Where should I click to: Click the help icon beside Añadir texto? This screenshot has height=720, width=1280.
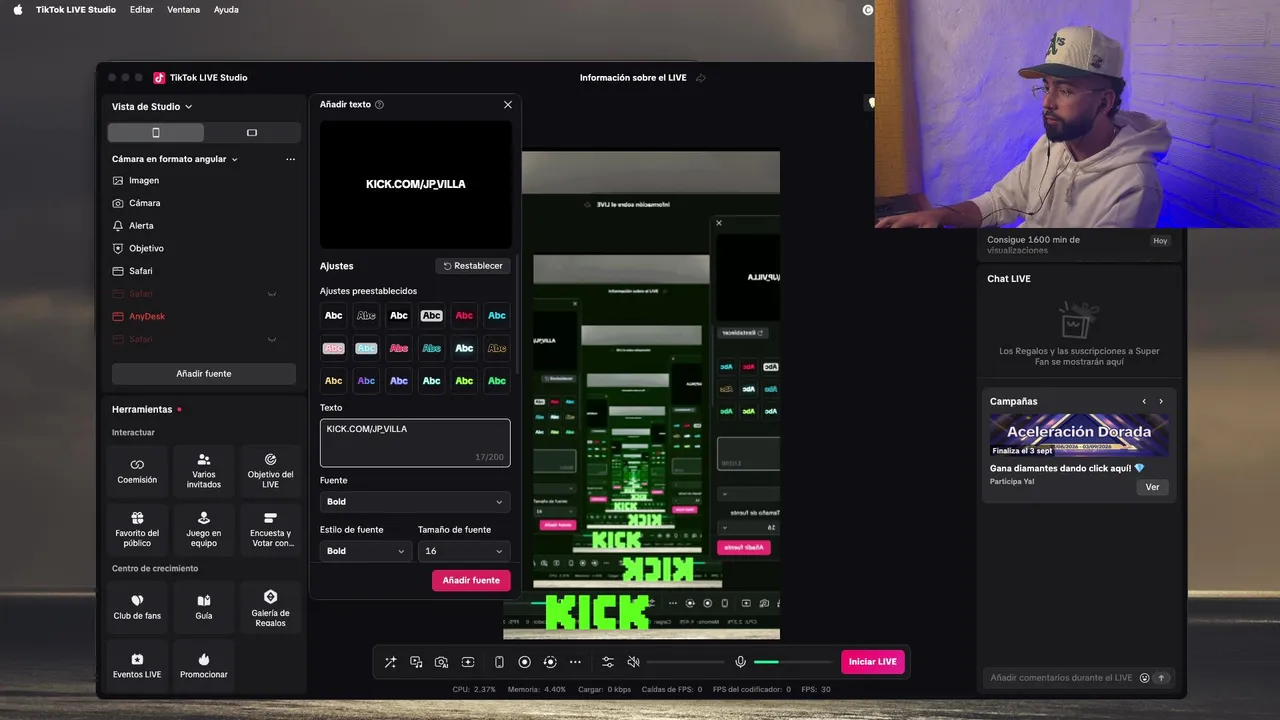point(379,104)
